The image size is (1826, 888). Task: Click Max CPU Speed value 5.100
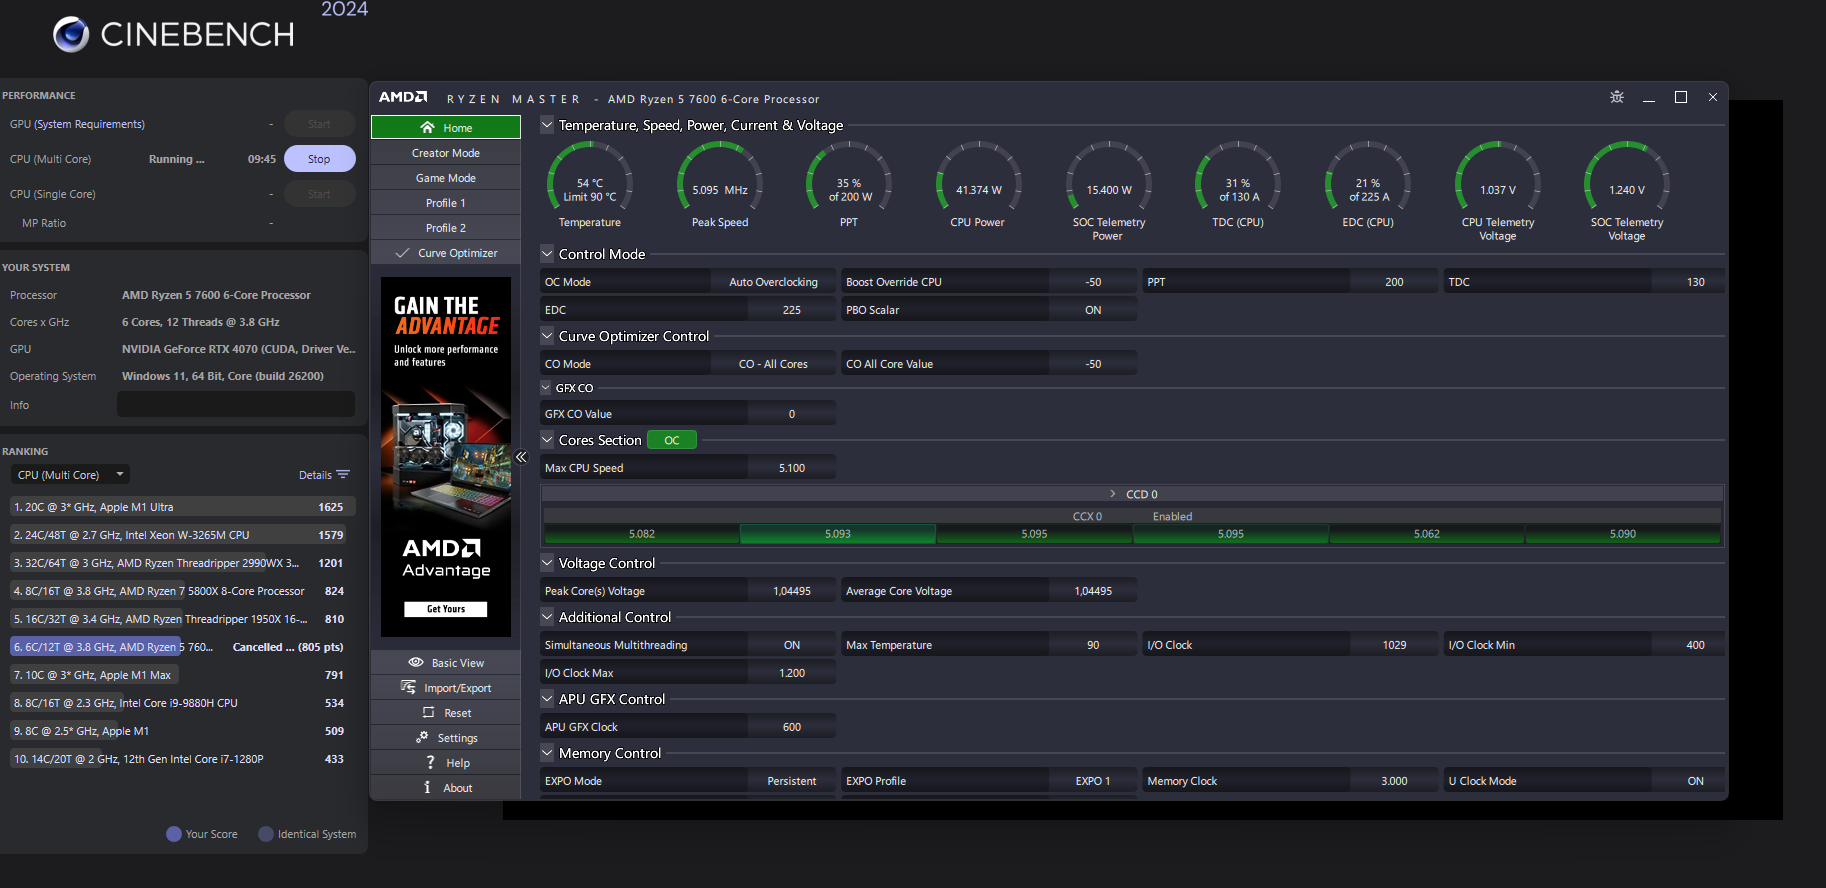tap(792, 468)
